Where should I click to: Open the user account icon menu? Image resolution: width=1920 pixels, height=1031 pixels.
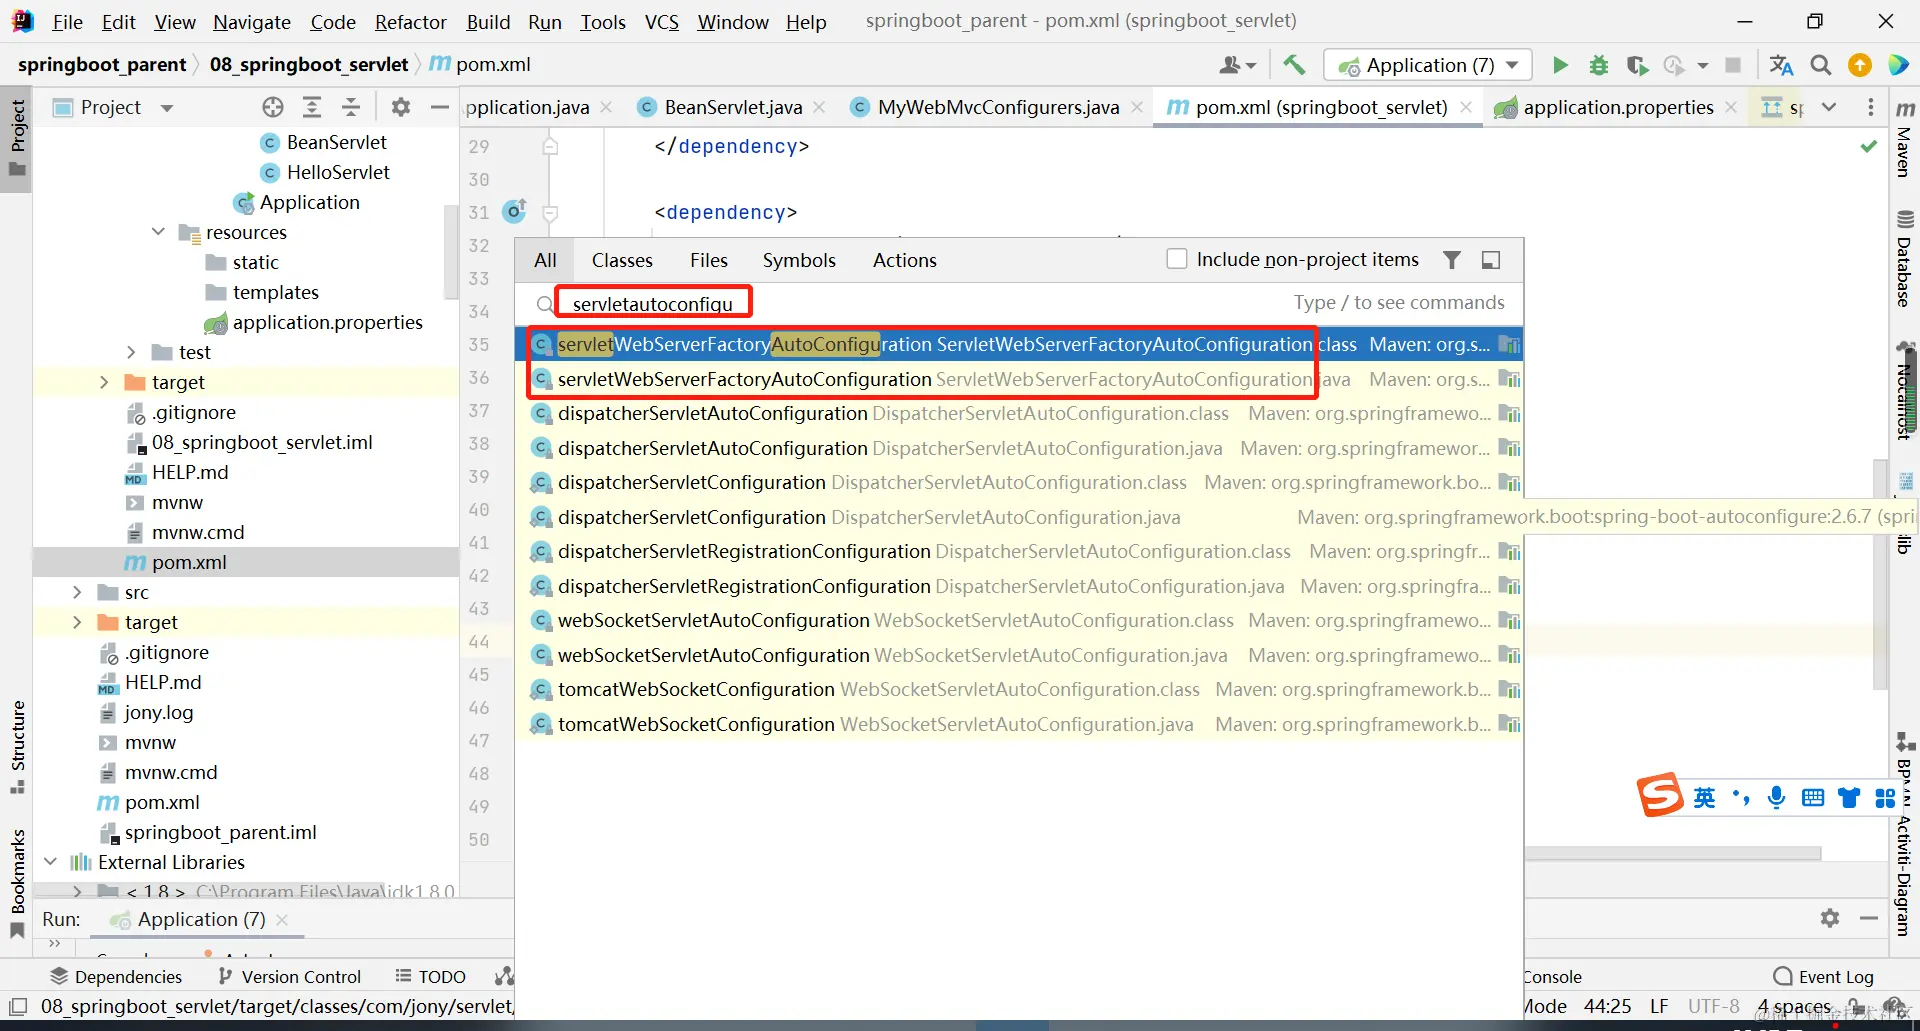[1237, 65]
